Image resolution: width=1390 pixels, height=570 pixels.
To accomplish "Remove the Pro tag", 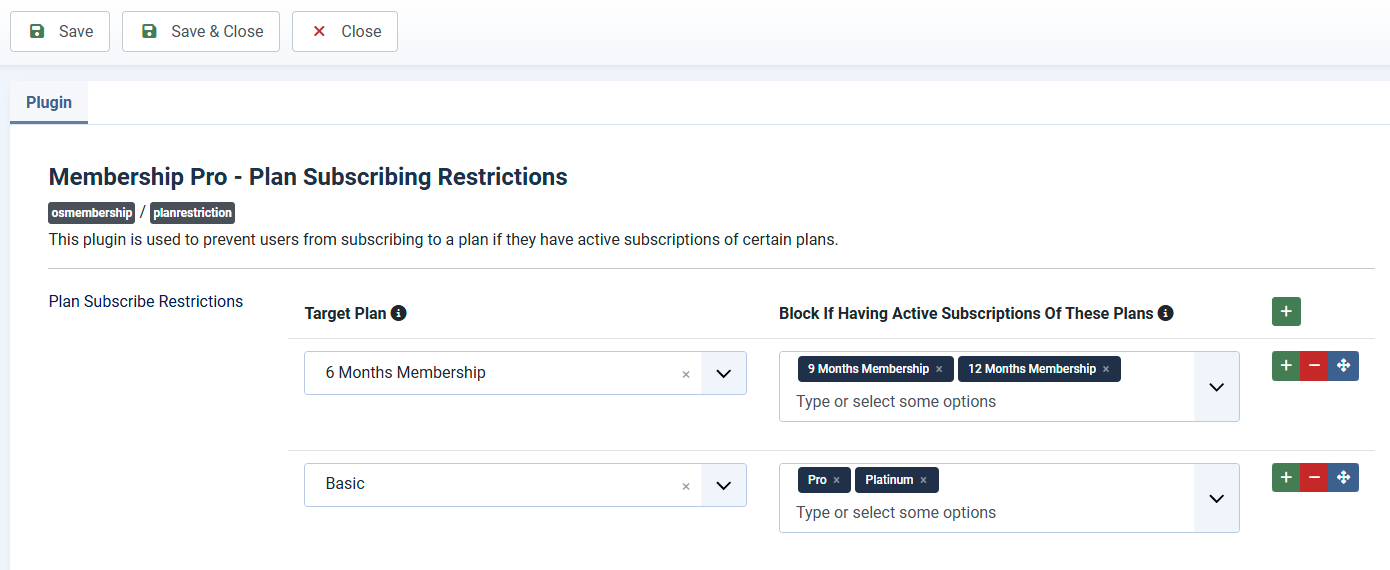I will (836, 480).
